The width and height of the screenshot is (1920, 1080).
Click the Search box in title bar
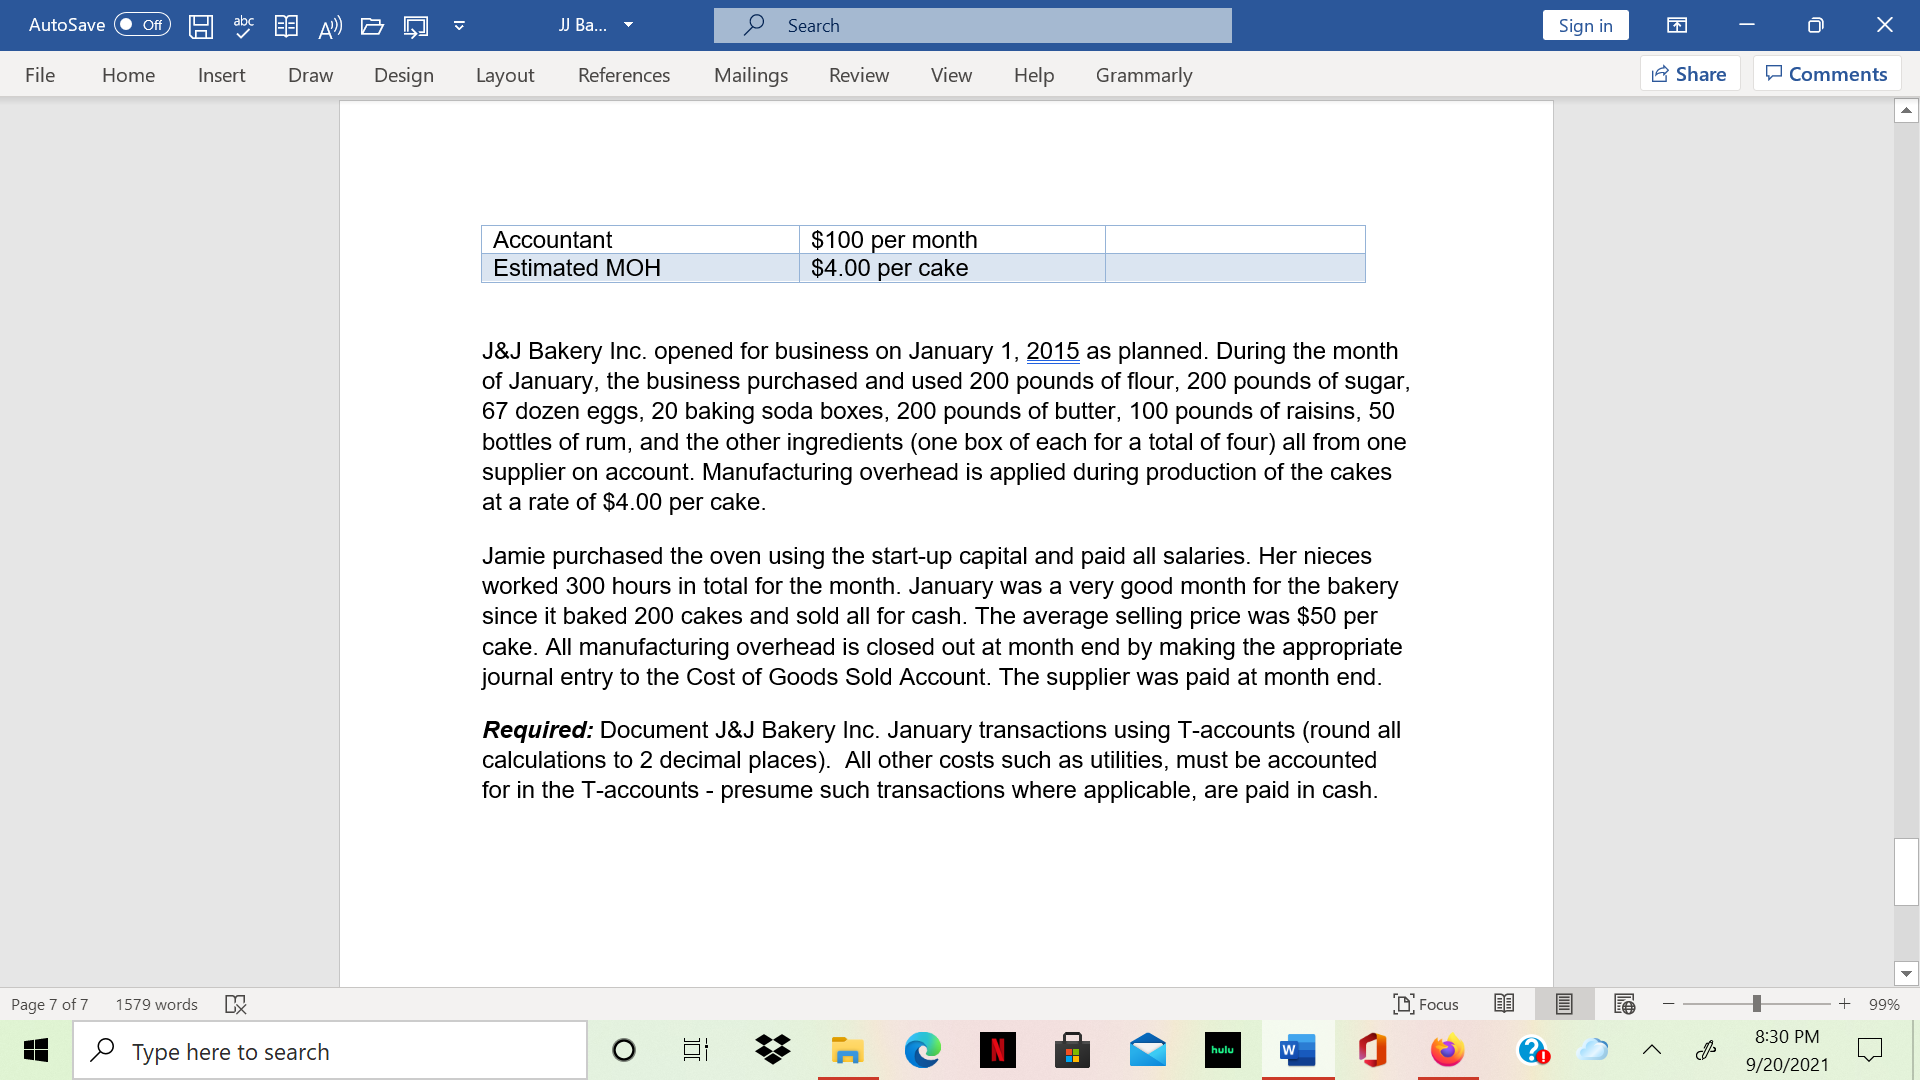click(x=972, y=26)
